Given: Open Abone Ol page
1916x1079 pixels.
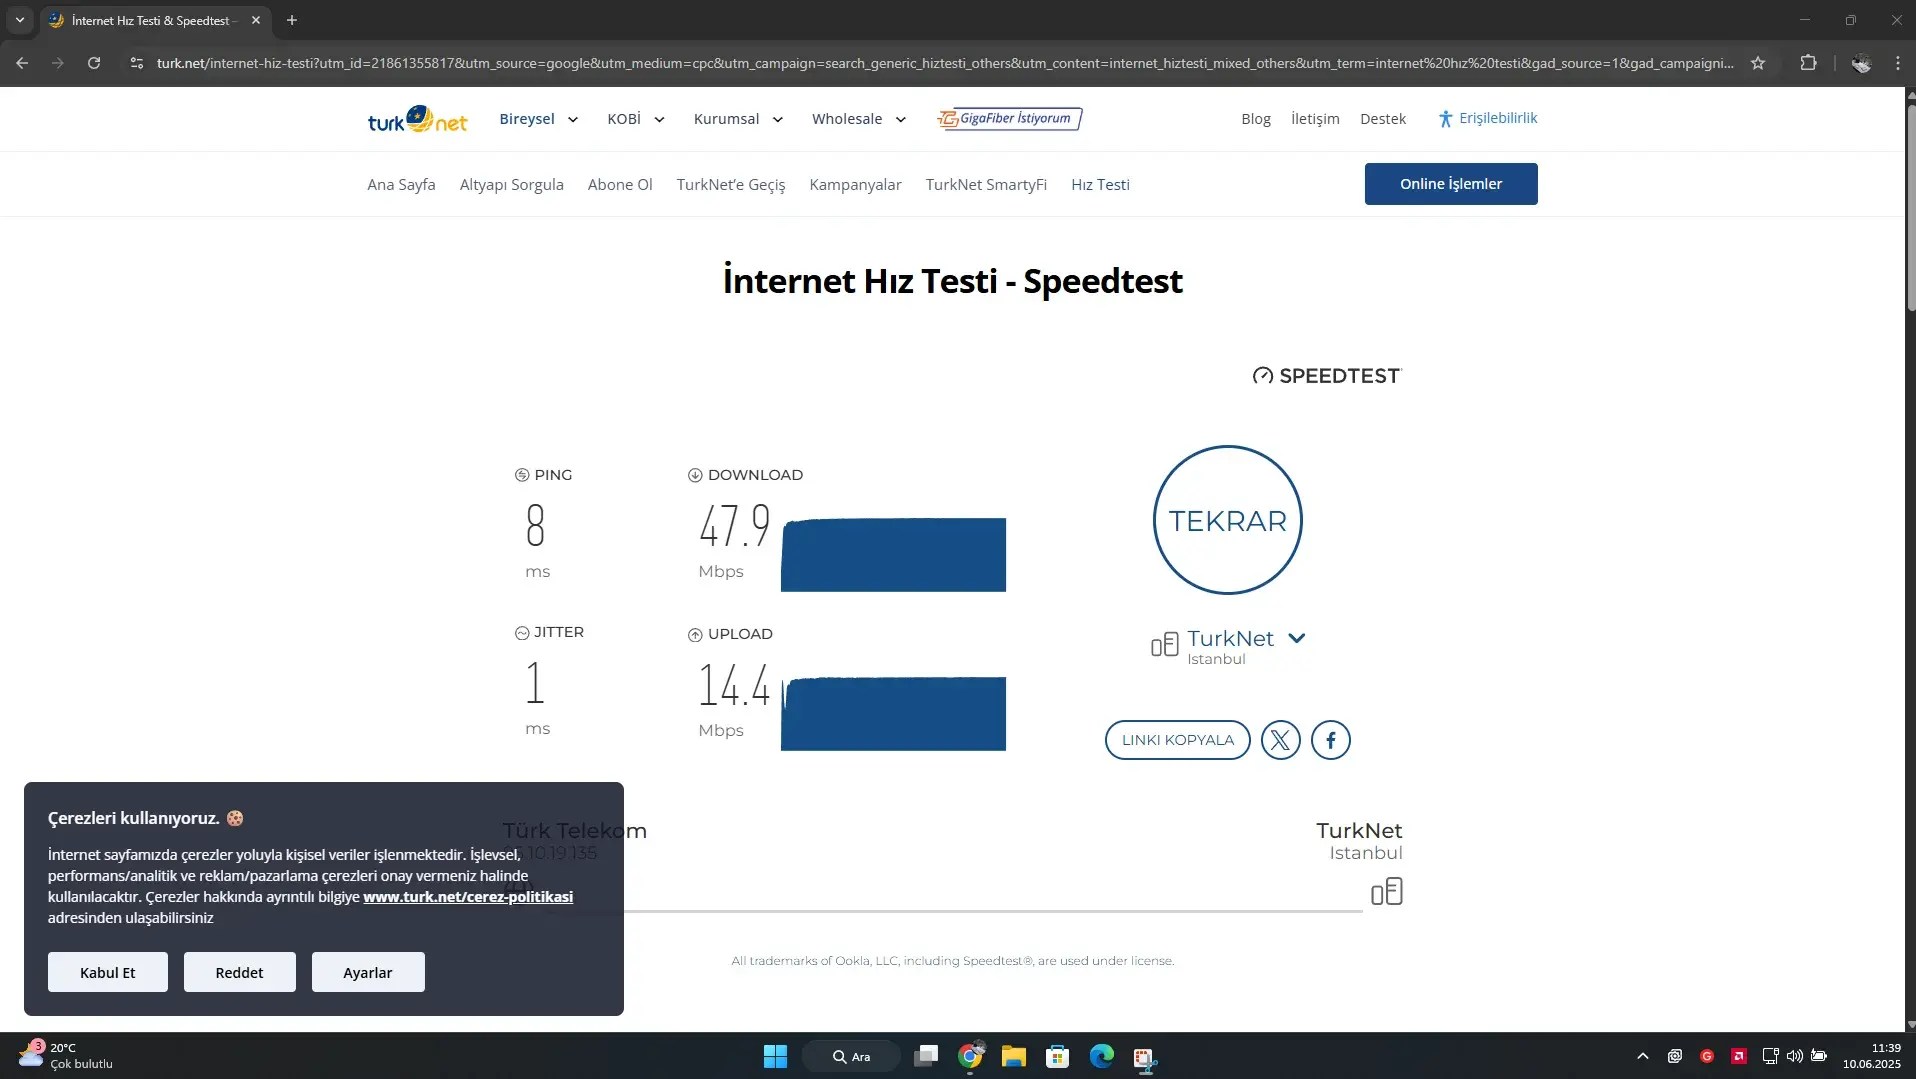Looking at the screenshot, I should [x=620, y=185].
